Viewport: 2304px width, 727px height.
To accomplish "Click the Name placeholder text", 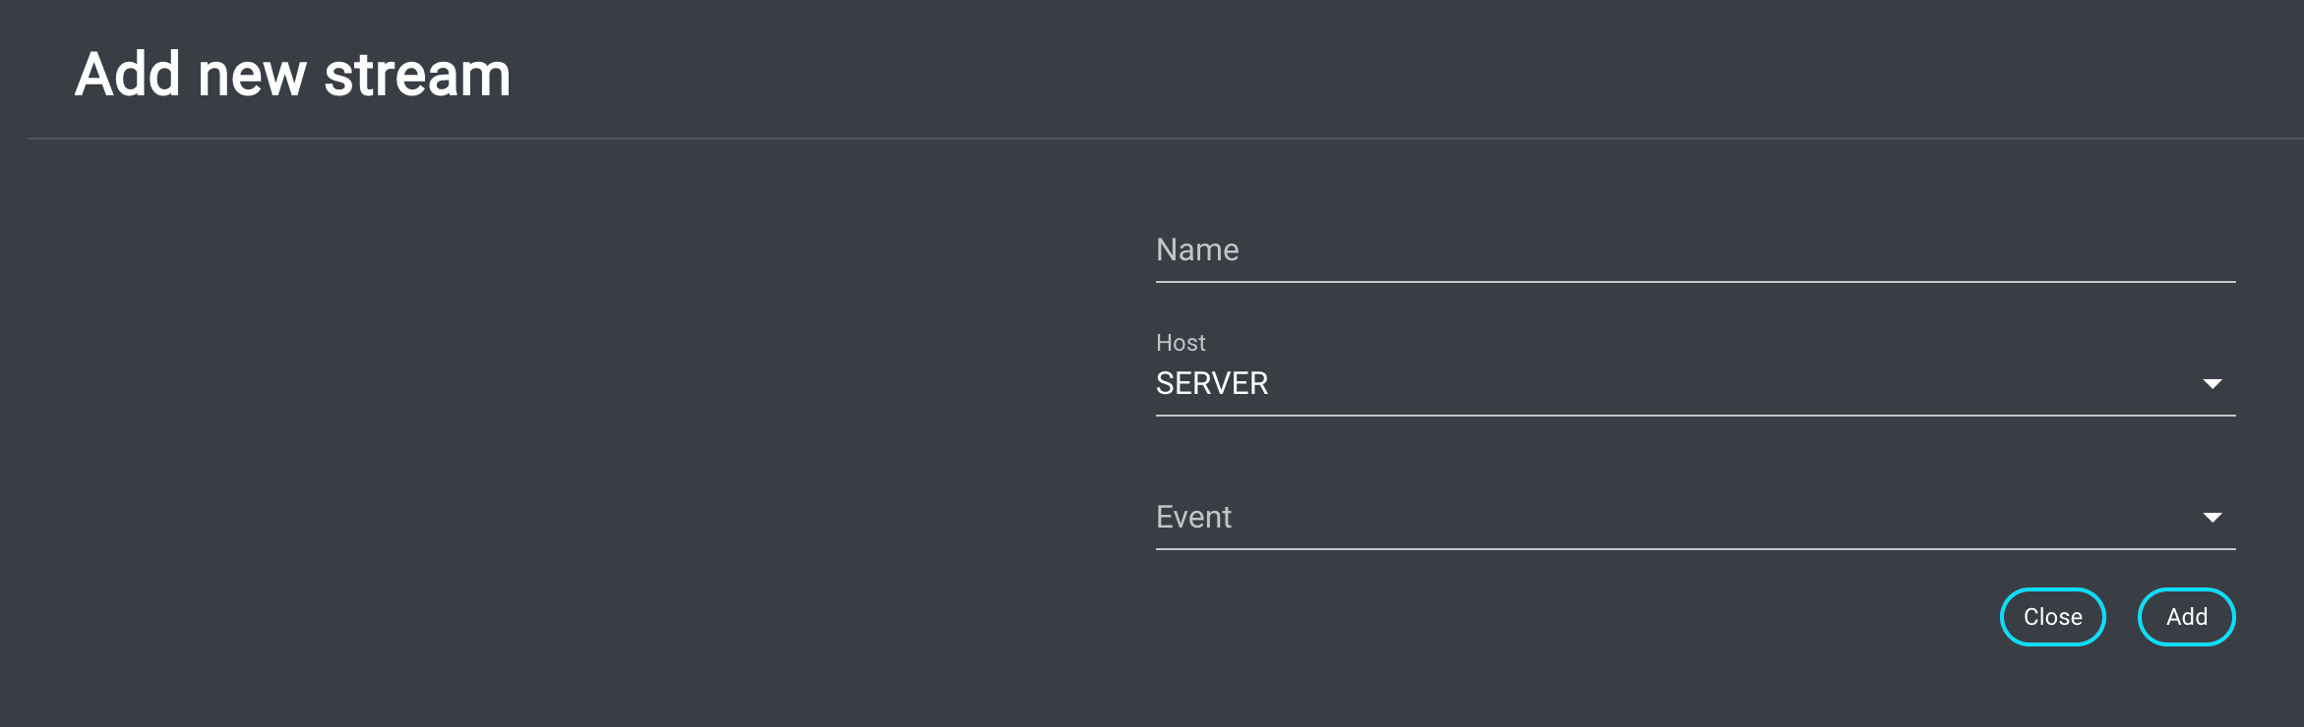I will pos(1197,250).
